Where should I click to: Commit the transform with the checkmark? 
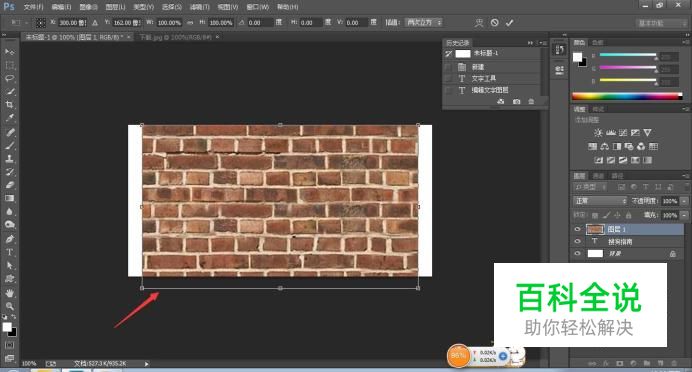tap(509, 23)
